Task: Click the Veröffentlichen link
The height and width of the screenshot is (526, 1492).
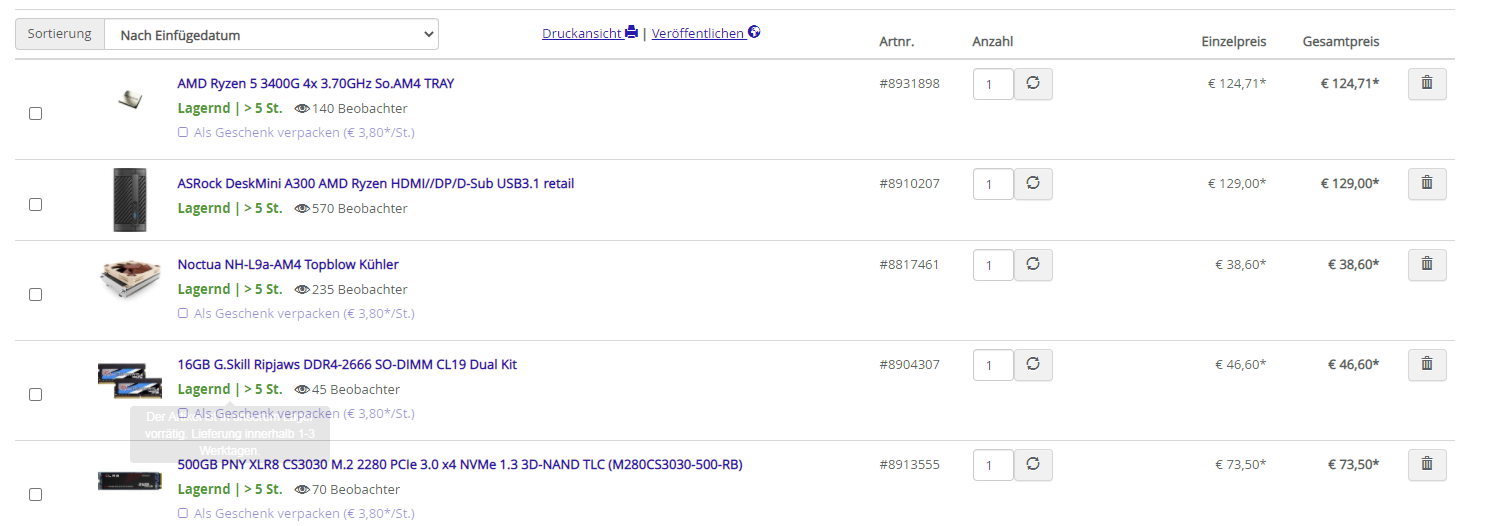Action: pyautogui.click(x=705, y=33)
